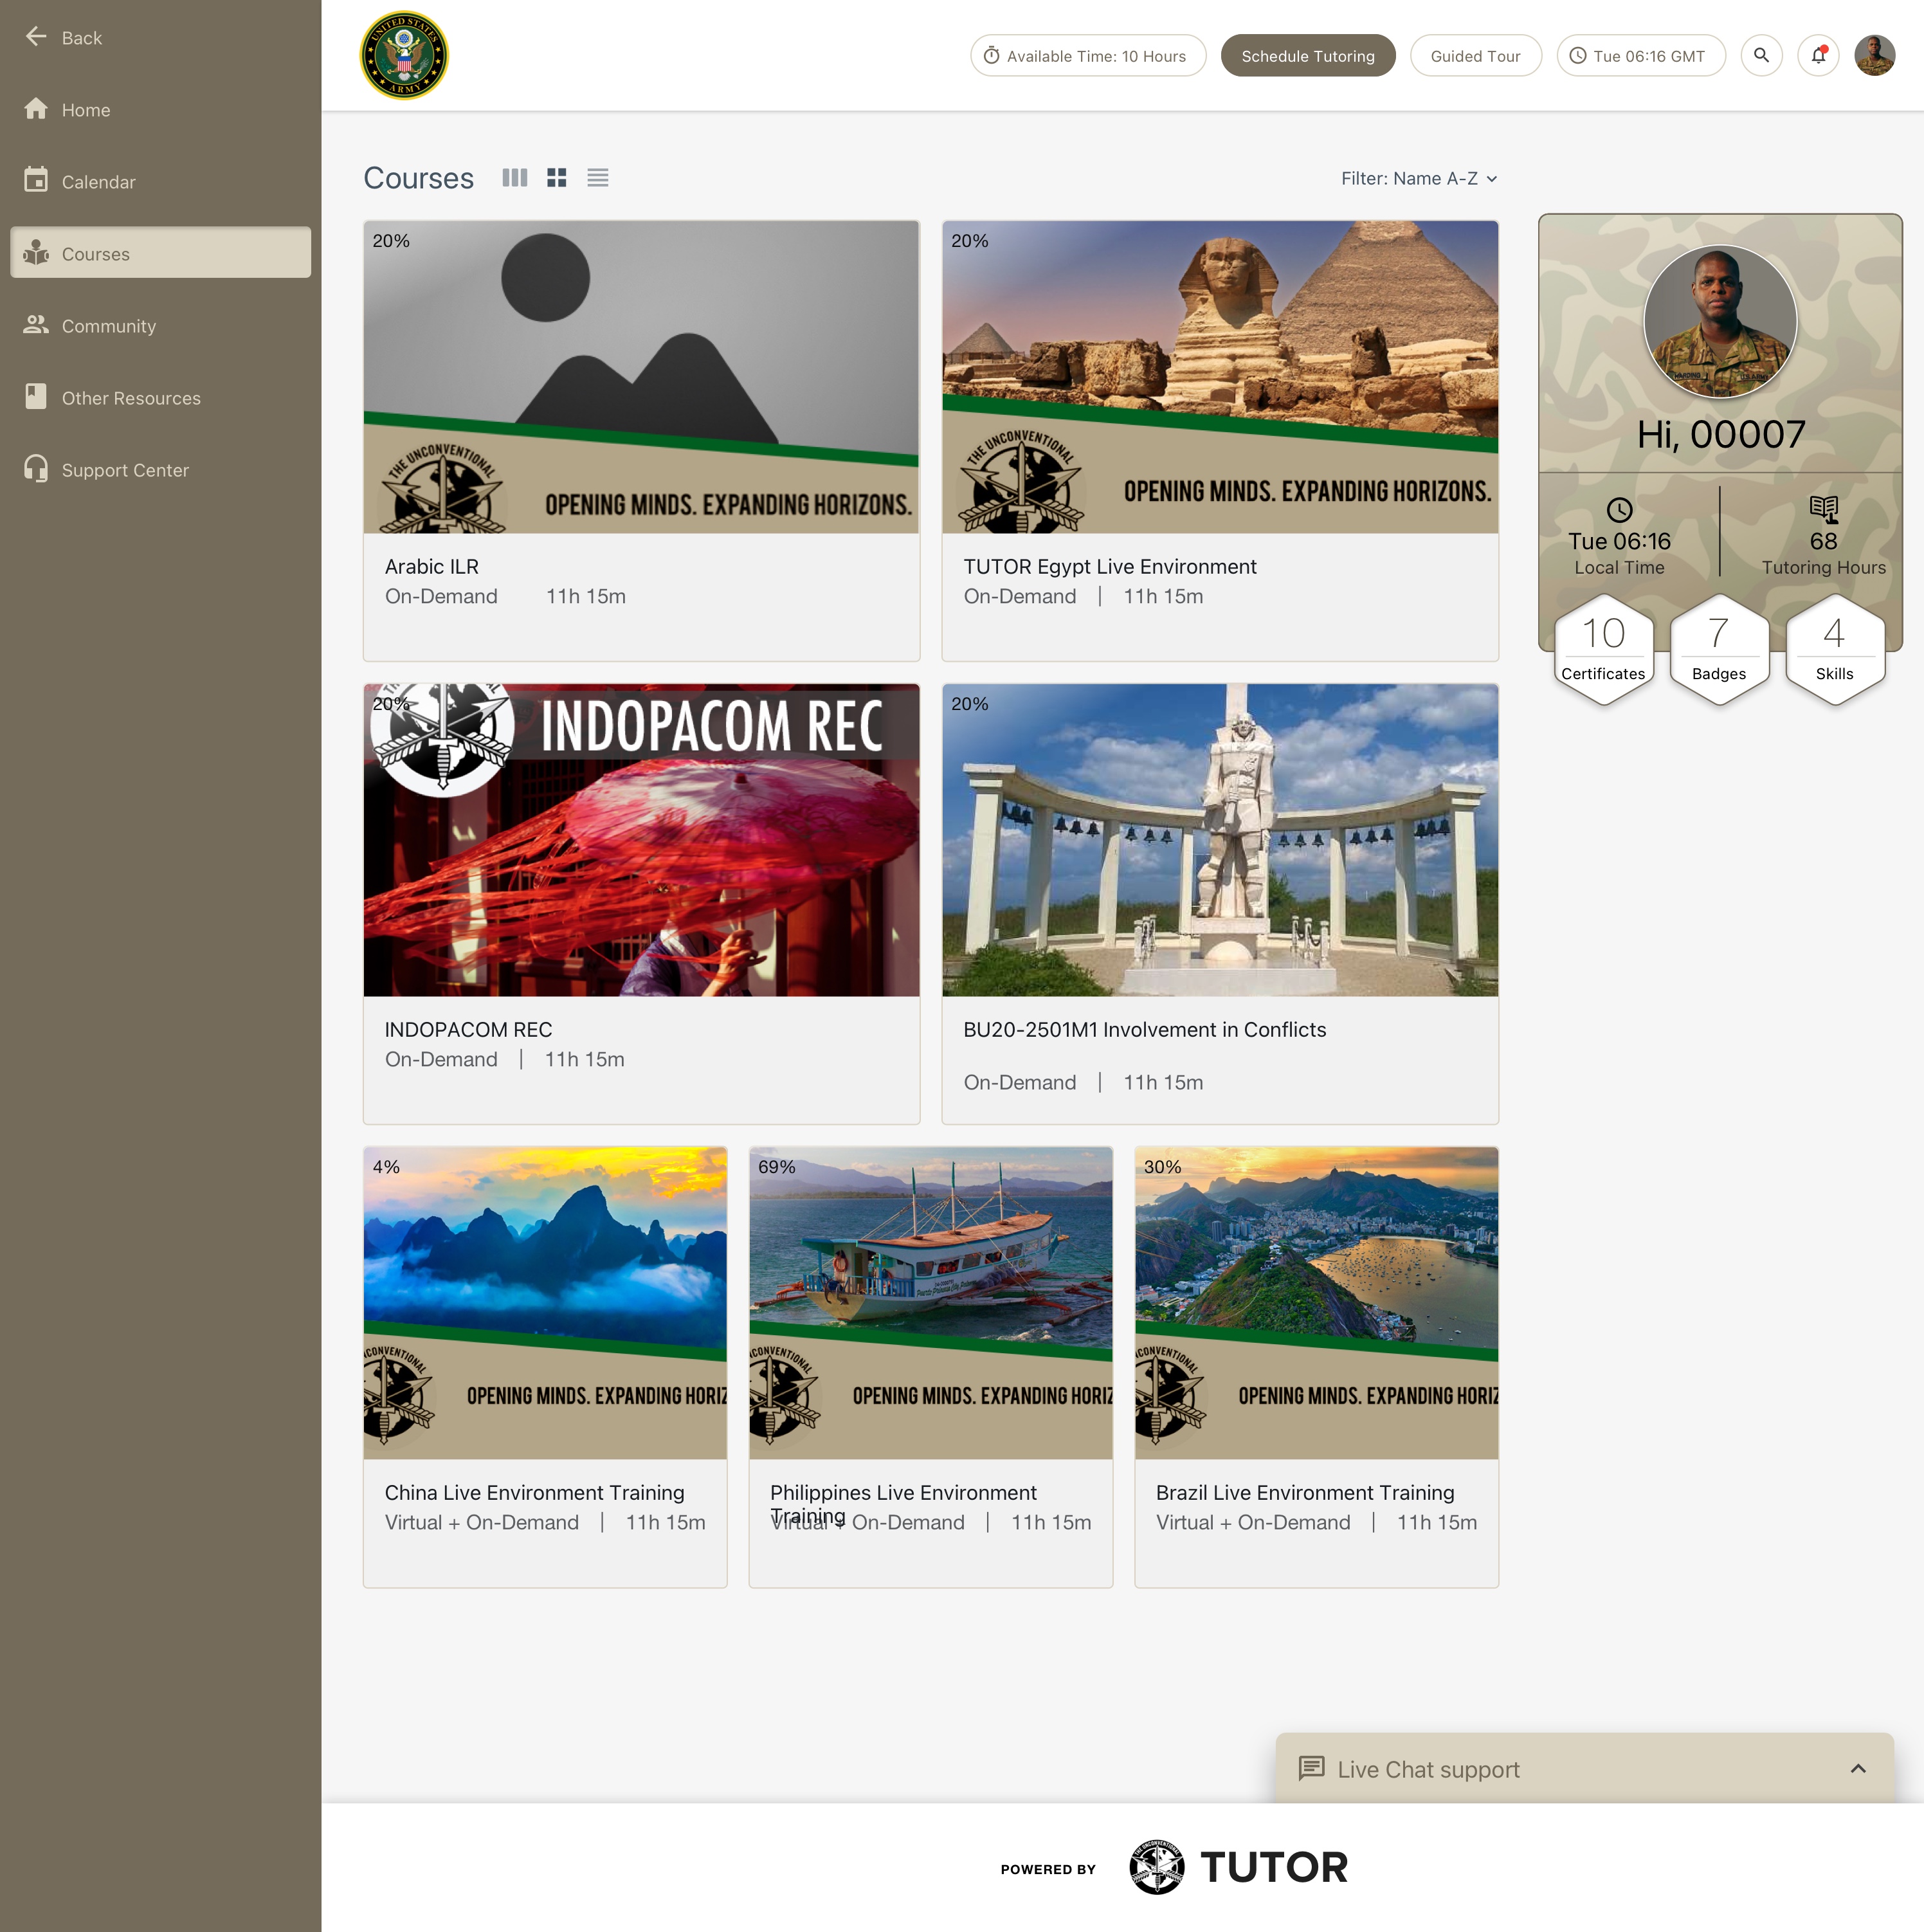Click the Back arrow icon
Image resolution: width=1924 pixels, height=1932 pixels.
pyautogui.click(x=36, y=37)
